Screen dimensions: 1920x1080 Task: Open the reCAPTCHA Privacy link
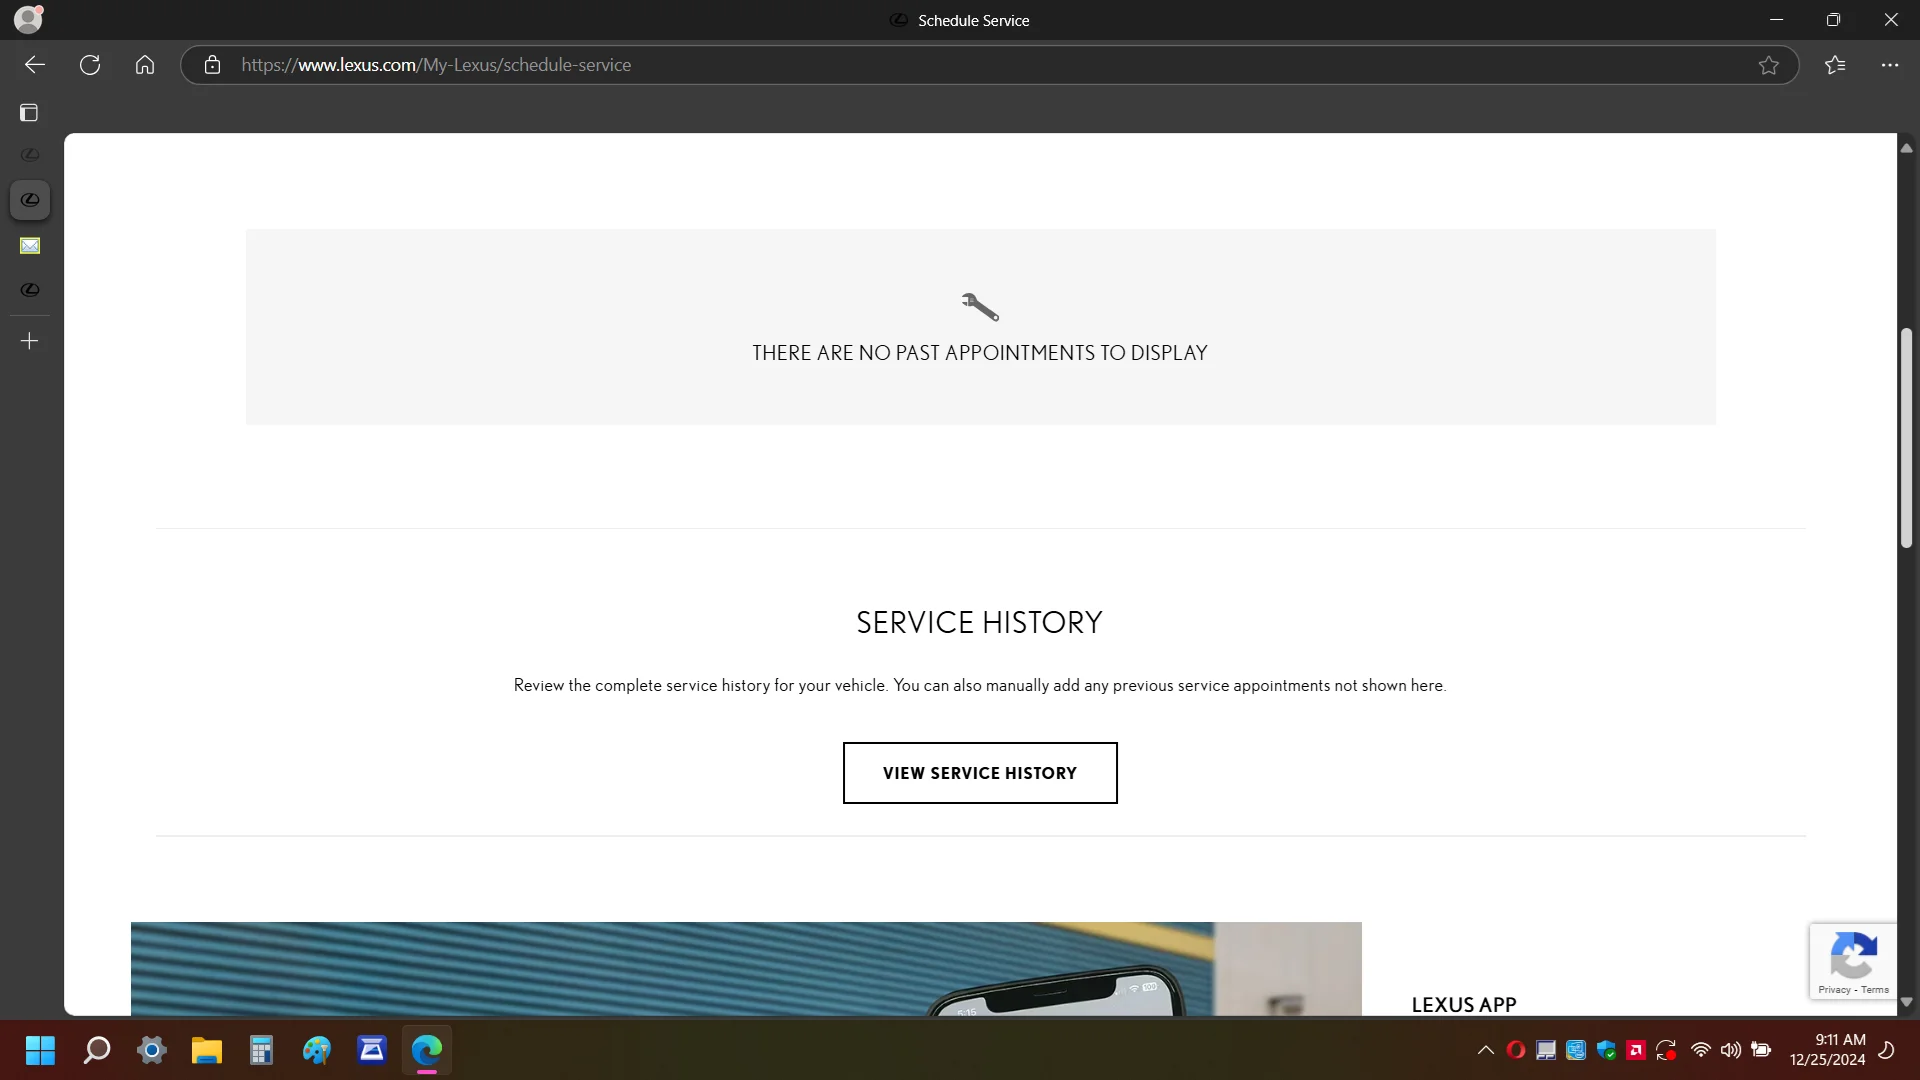[x=1834, y=990]
